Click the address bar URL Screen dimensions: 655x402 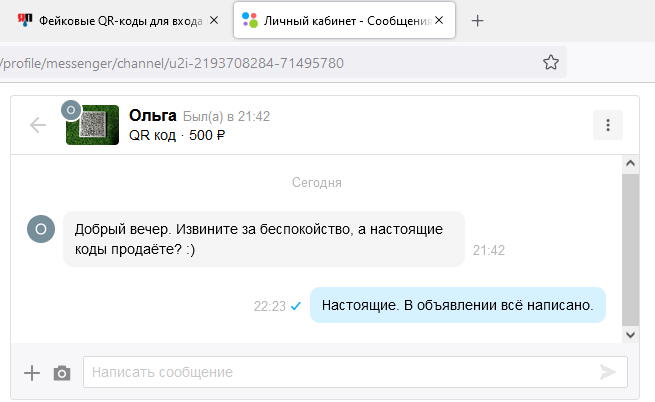click(172, 63)
